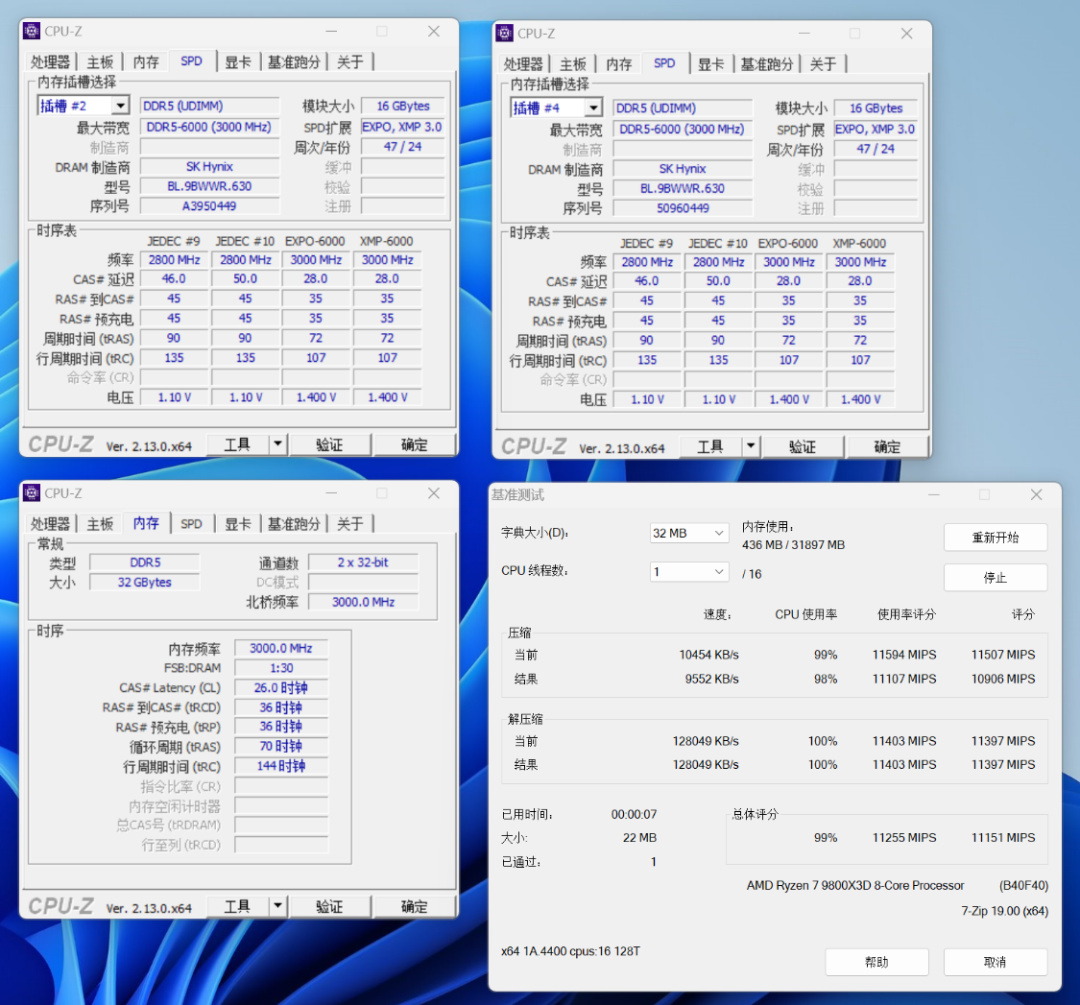Expand 工具 arrow in bottom-left CPU-Z
This screenshot has width=1080, height=1005.
point(278,906)
